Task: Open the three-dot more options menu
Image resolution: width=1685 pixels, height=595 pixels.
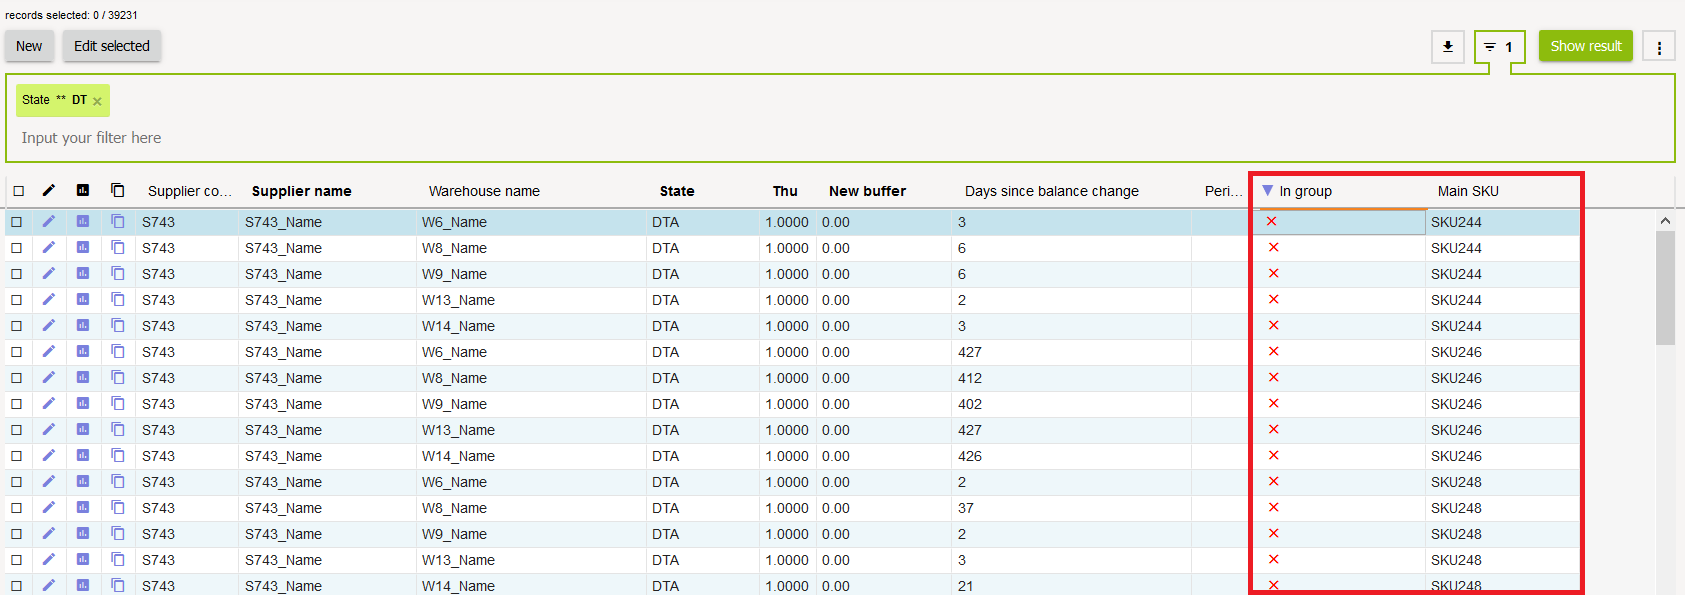Action: coord(1659,47)
